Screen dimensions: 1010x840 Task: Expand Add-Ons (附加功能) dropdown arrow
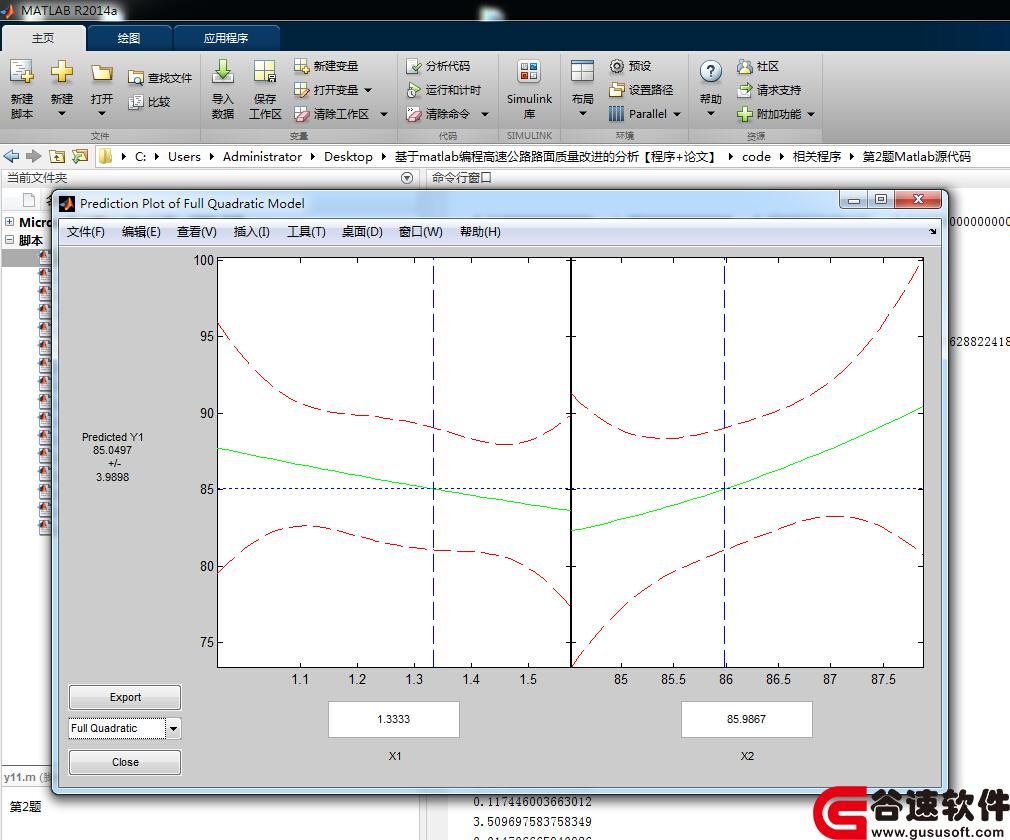(x=811, y=114)
